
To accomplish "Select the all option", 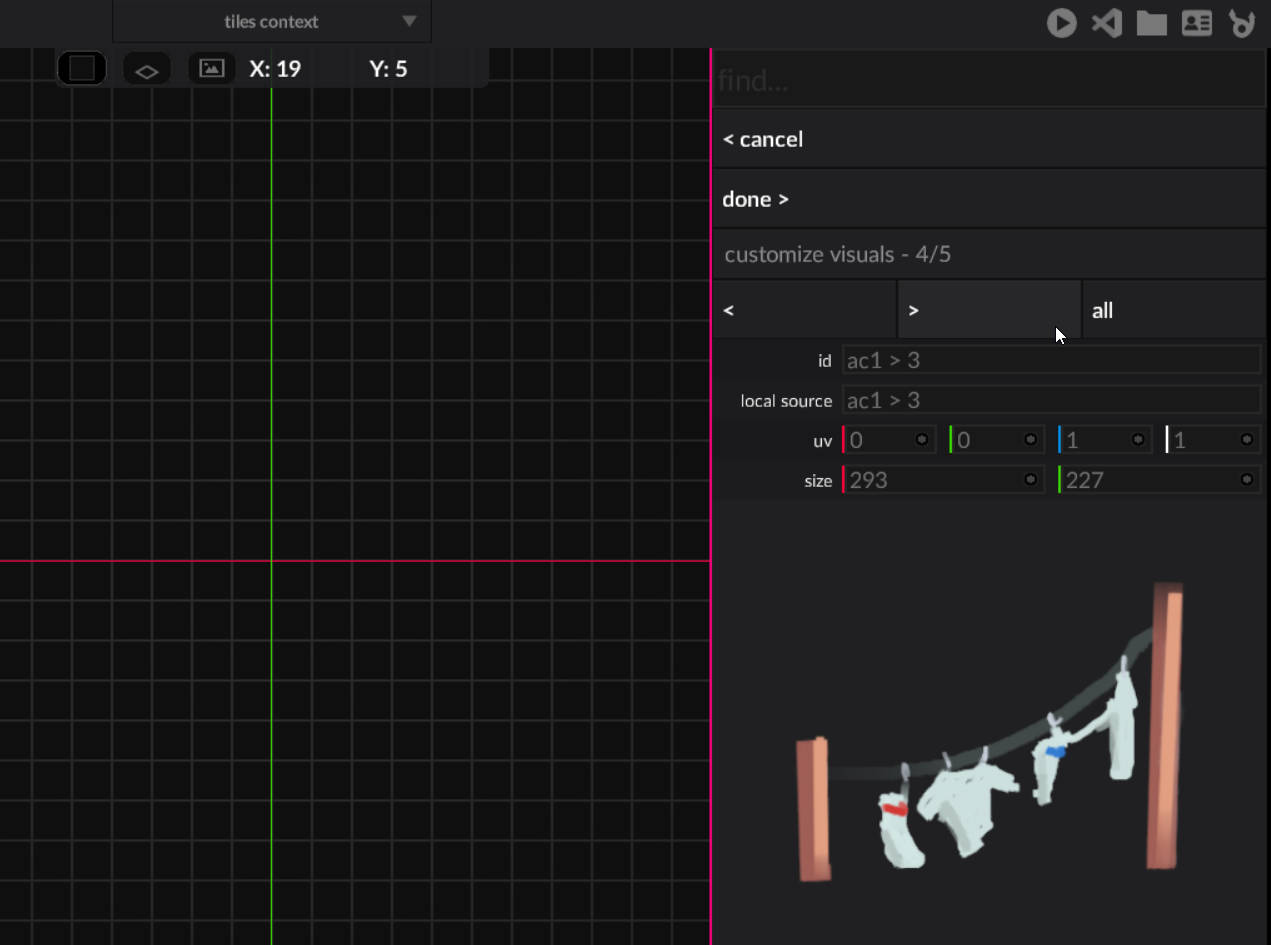I will coord(1173,310).
